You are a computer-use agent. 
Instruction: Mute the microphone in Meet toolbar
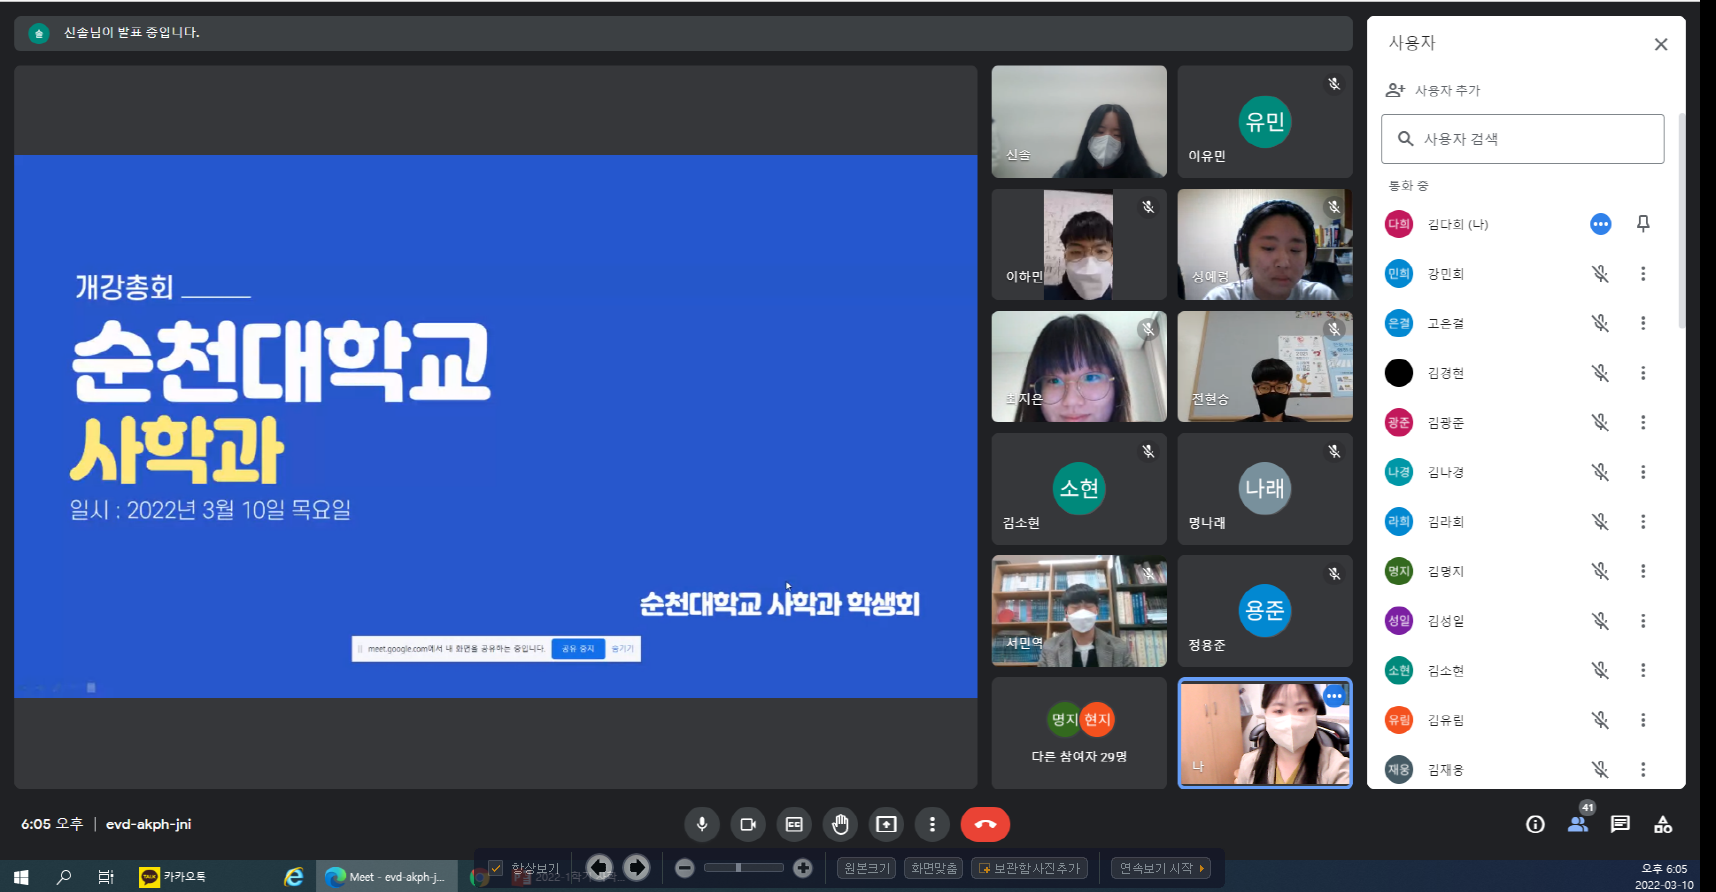coord(702,824)
